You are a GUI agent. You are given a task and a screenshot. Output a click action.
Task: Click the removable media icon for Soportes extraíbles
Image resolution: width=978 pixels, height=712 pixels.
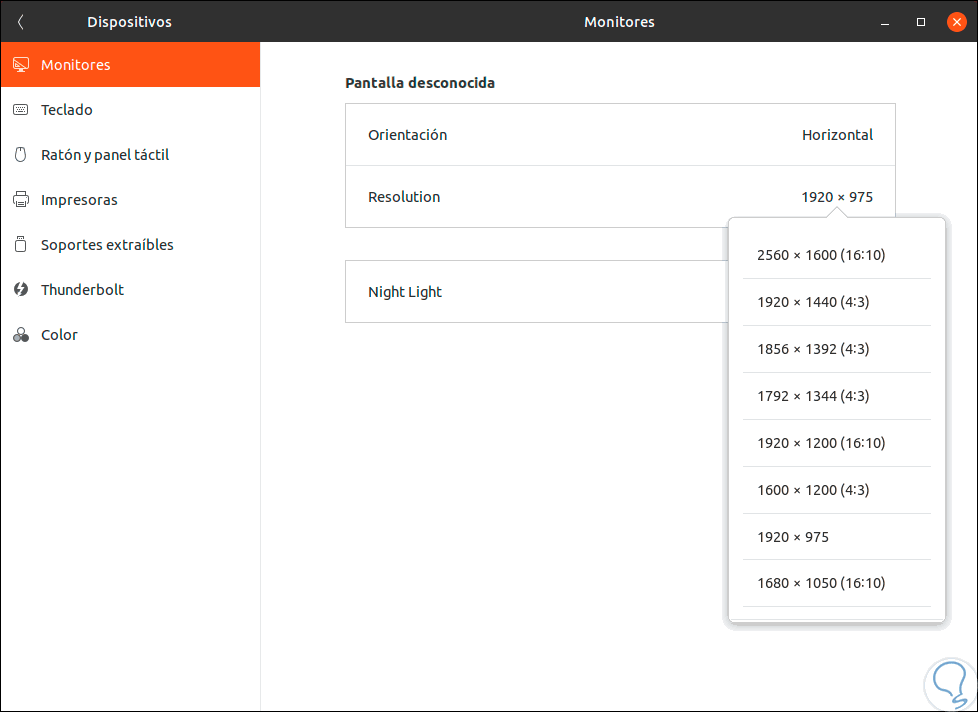click(x=20, y=245)
